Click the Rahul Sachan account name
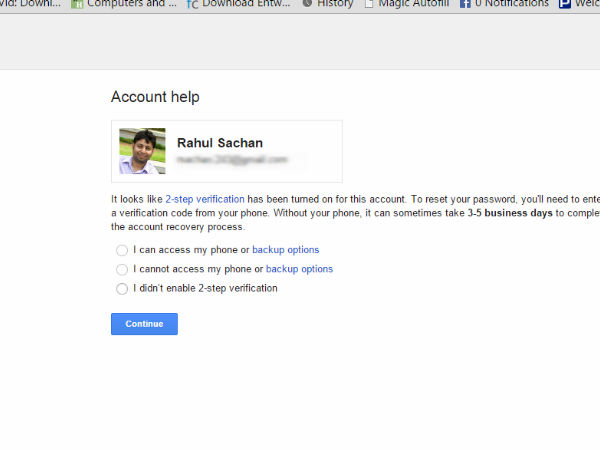The height and width of the screenshot is (450, 600). [219, 143]
